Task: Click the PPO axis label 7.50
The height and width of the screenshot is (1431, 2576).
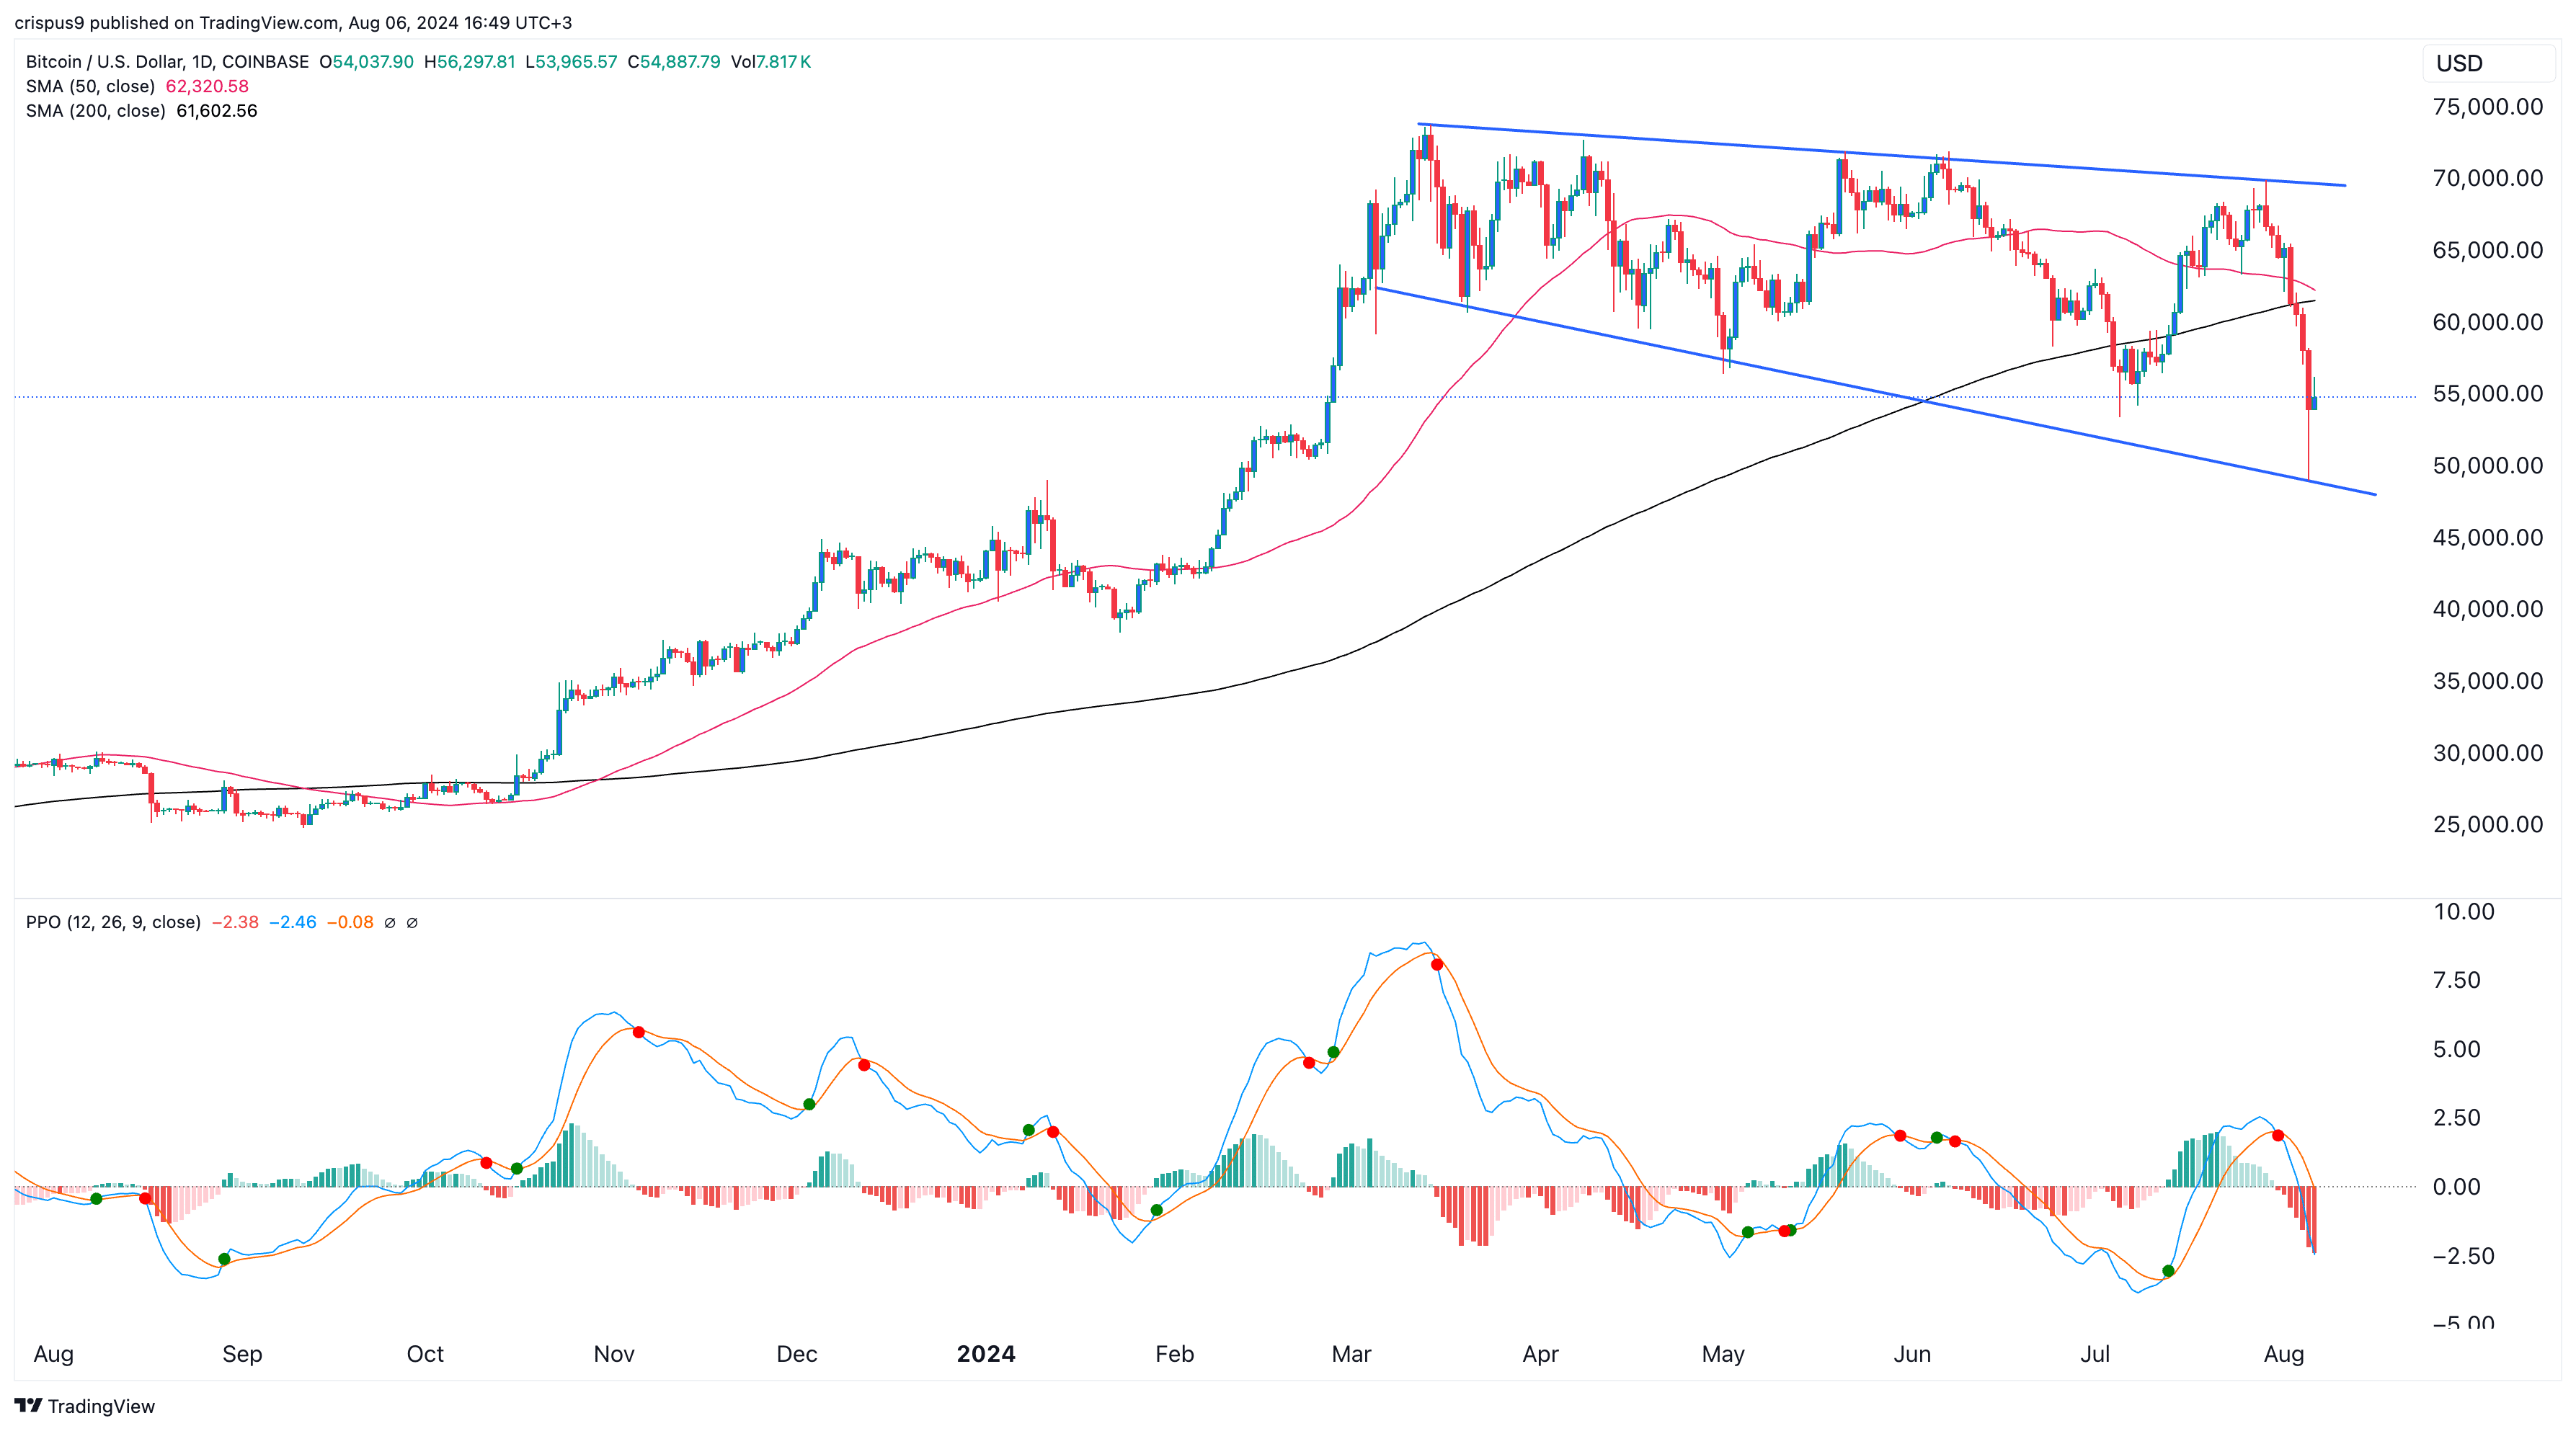Action: point(2457,980)
